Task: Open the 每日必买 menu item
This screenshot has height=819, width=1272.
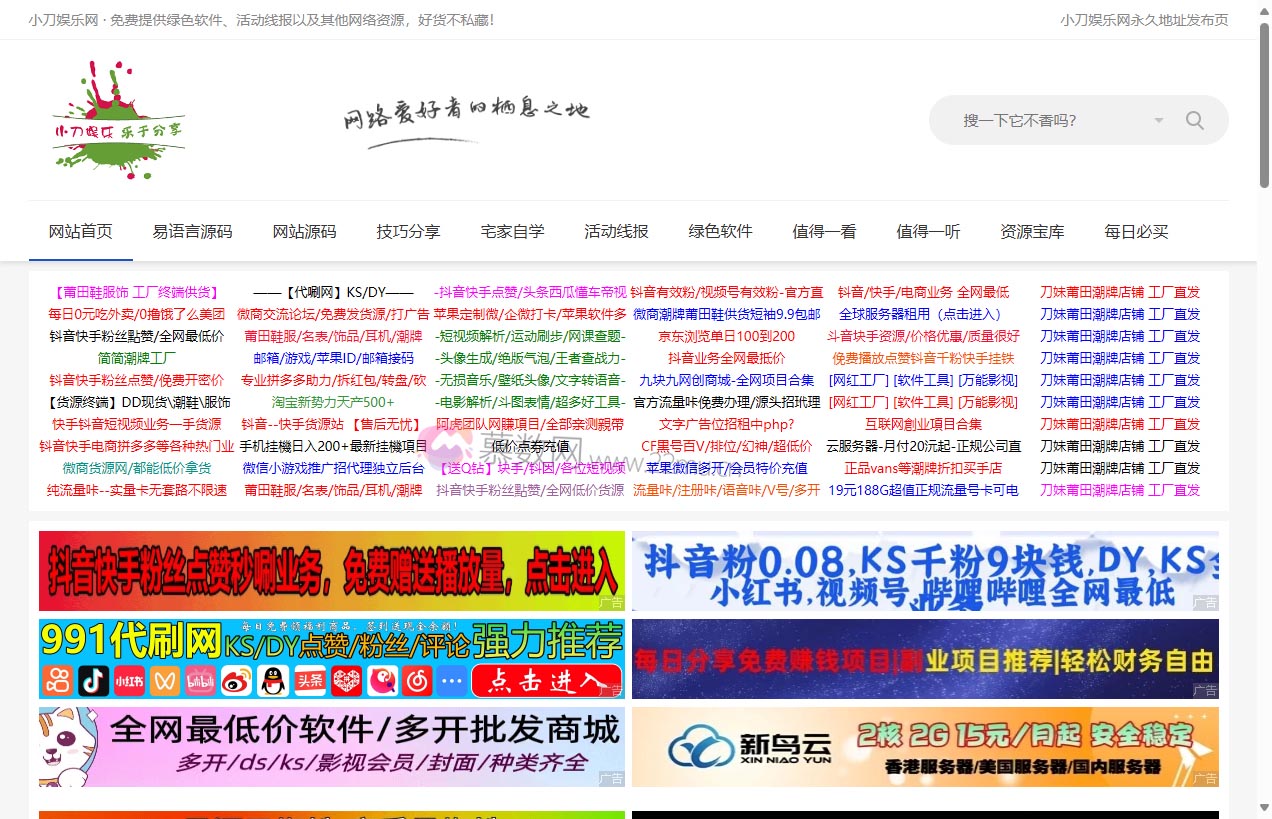Action: point(1136,231)
